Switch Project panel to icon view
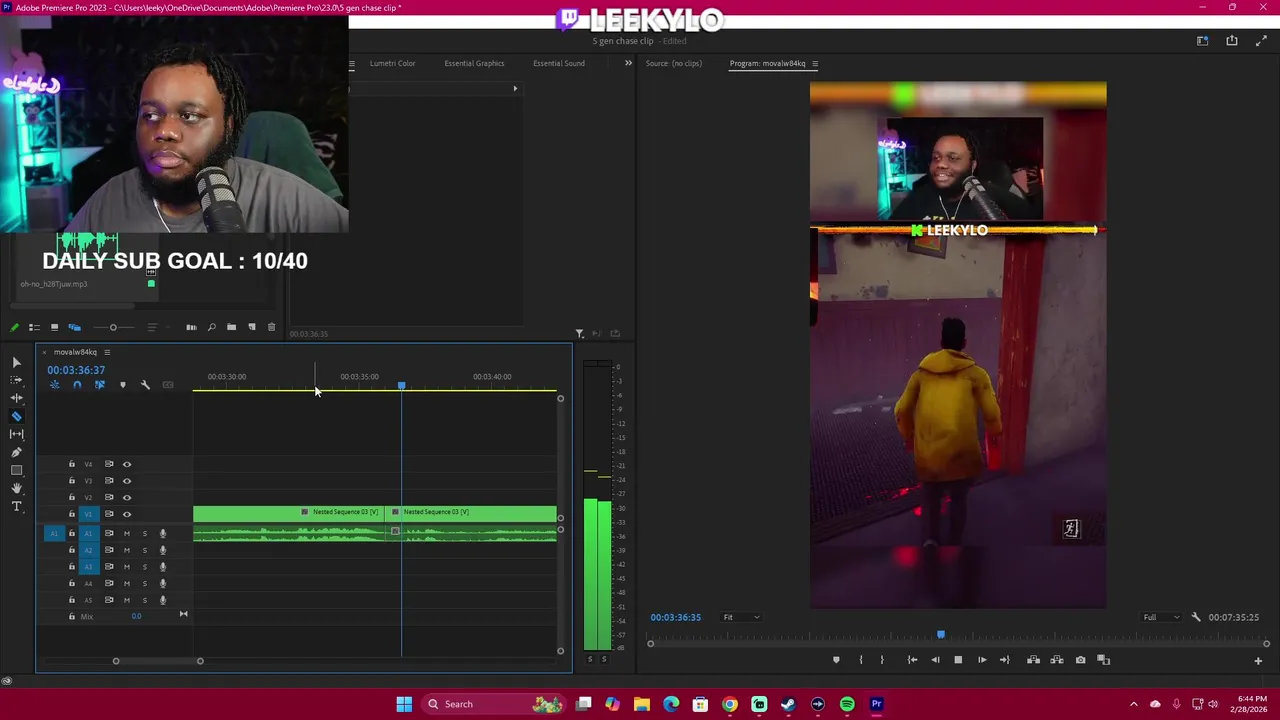This screenshot has width=1280, height=720. pos(54,327)
